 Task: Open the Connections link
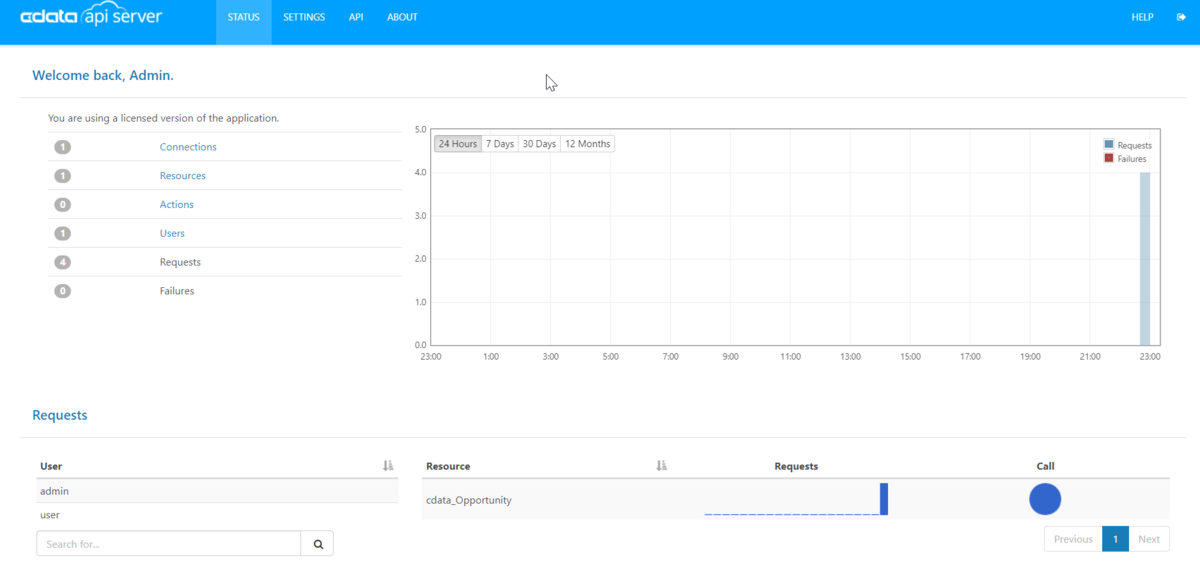click(x=188, y=147)
